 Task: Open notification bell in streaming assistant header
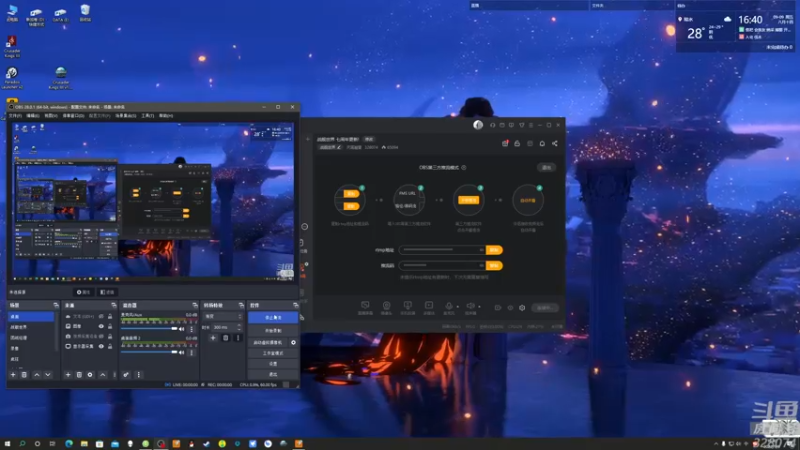(x=542, y=143)
